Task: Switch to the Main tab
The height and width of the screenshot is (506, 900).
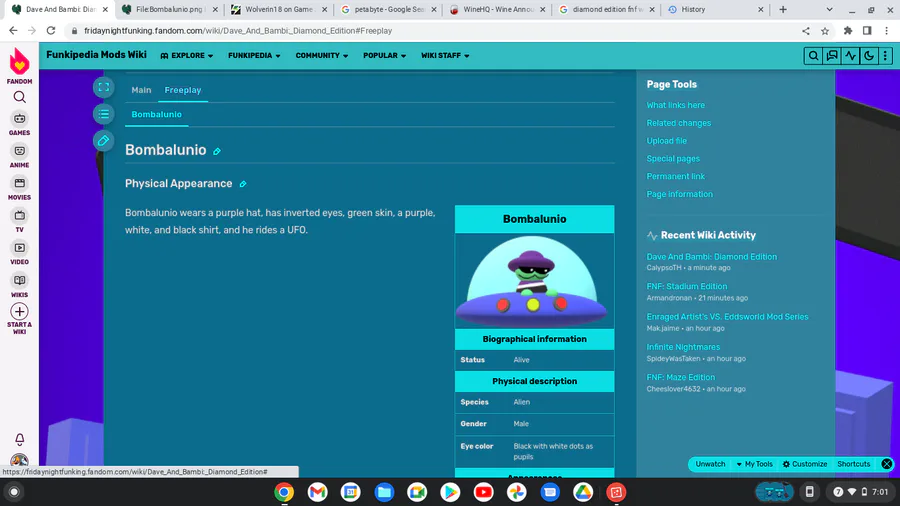Action: tap(141, 90)
